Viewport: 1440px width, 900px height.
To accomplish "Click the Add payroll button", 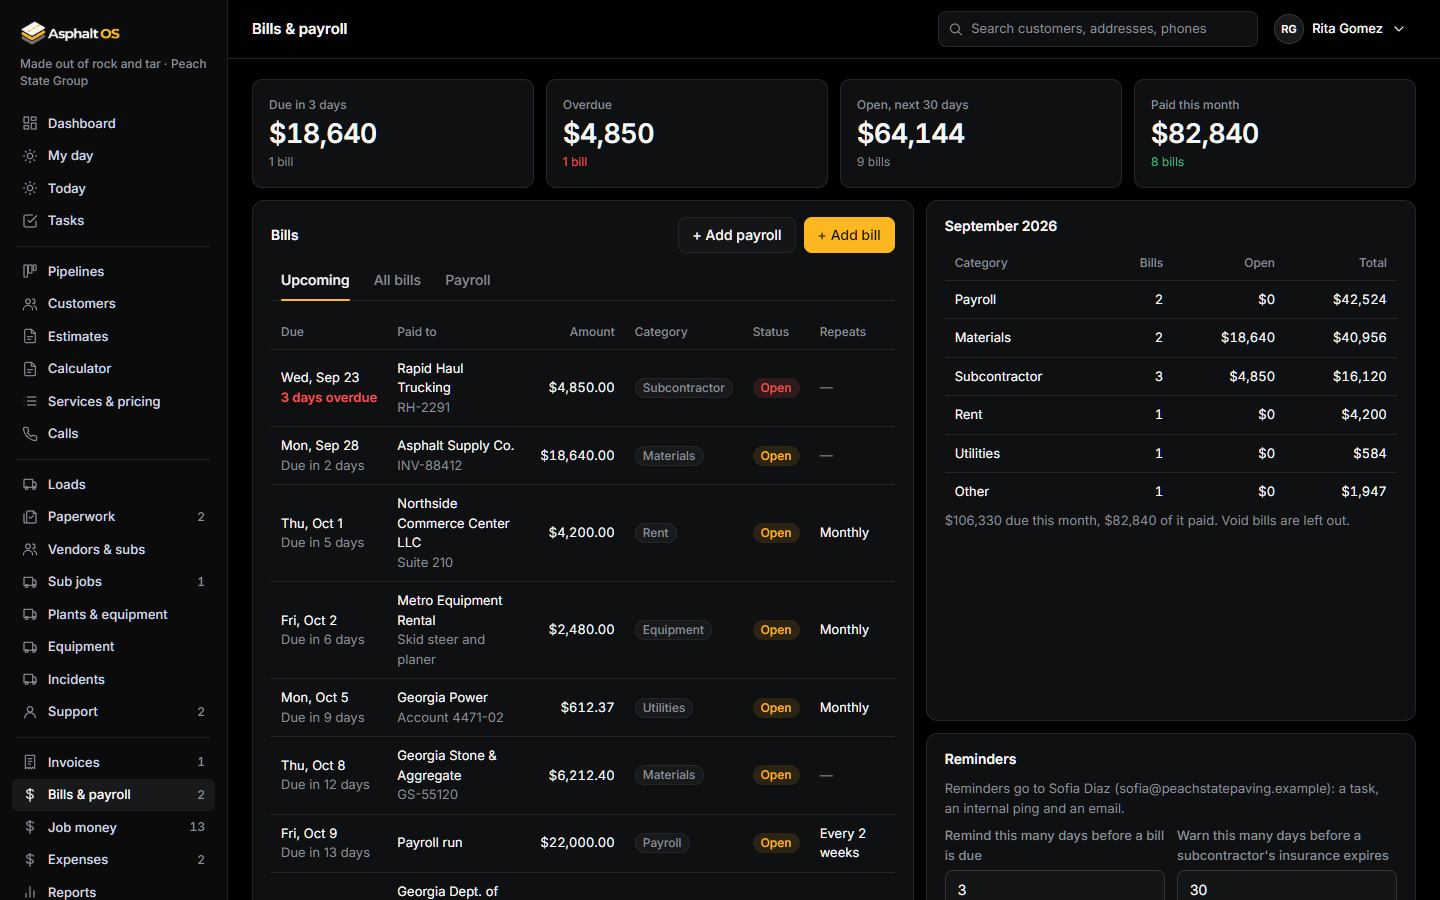I will (x=737, y=235).
